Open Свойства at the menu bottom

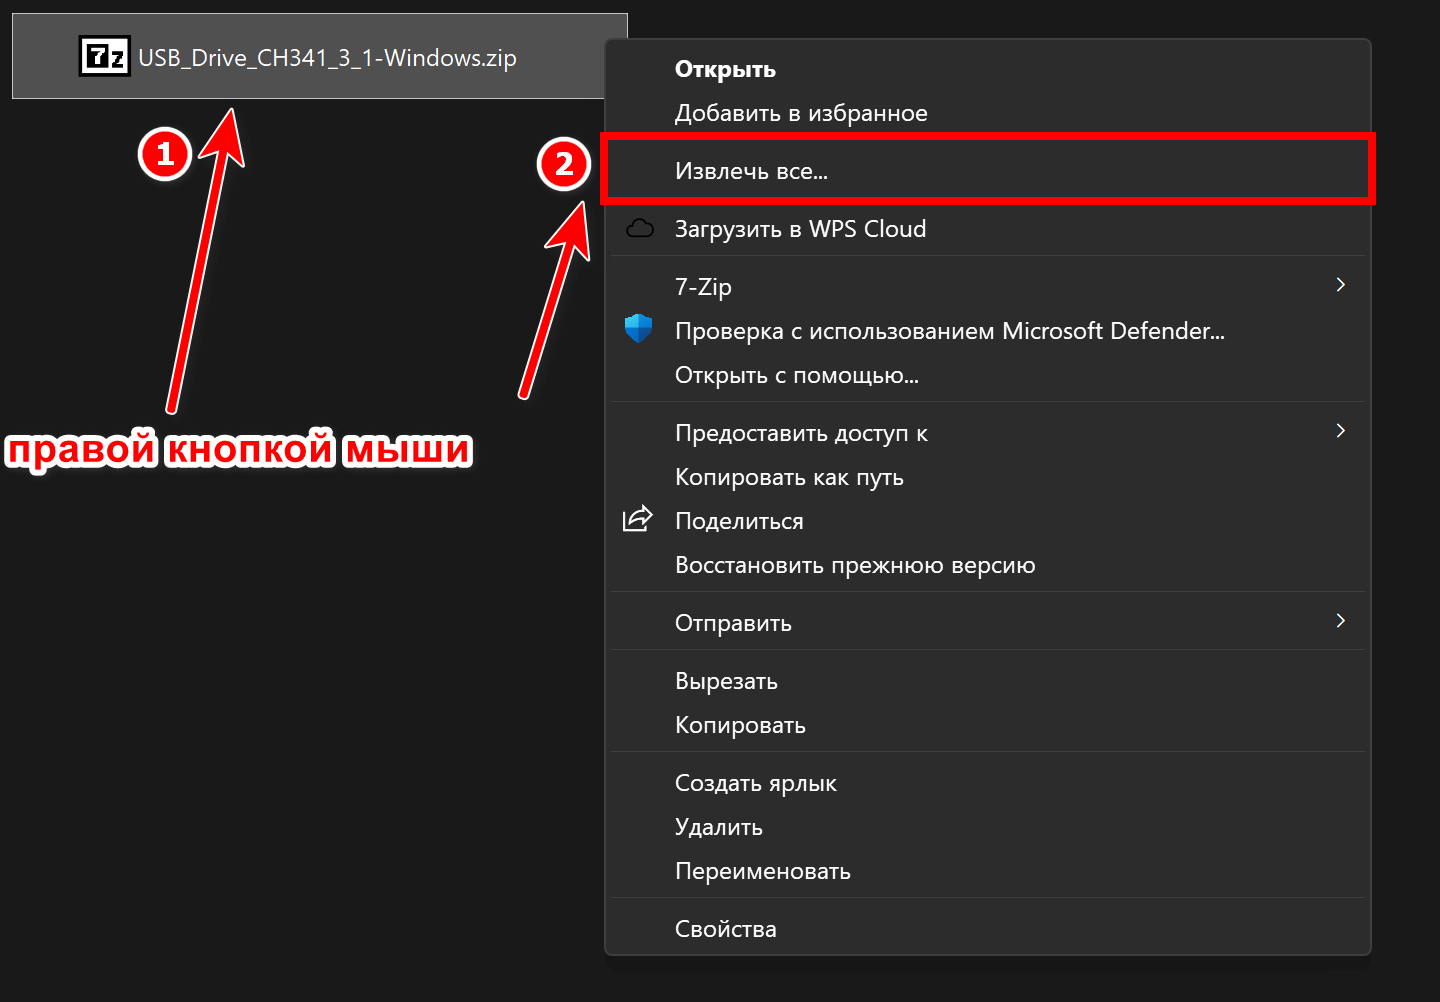(x=725, y=929)
